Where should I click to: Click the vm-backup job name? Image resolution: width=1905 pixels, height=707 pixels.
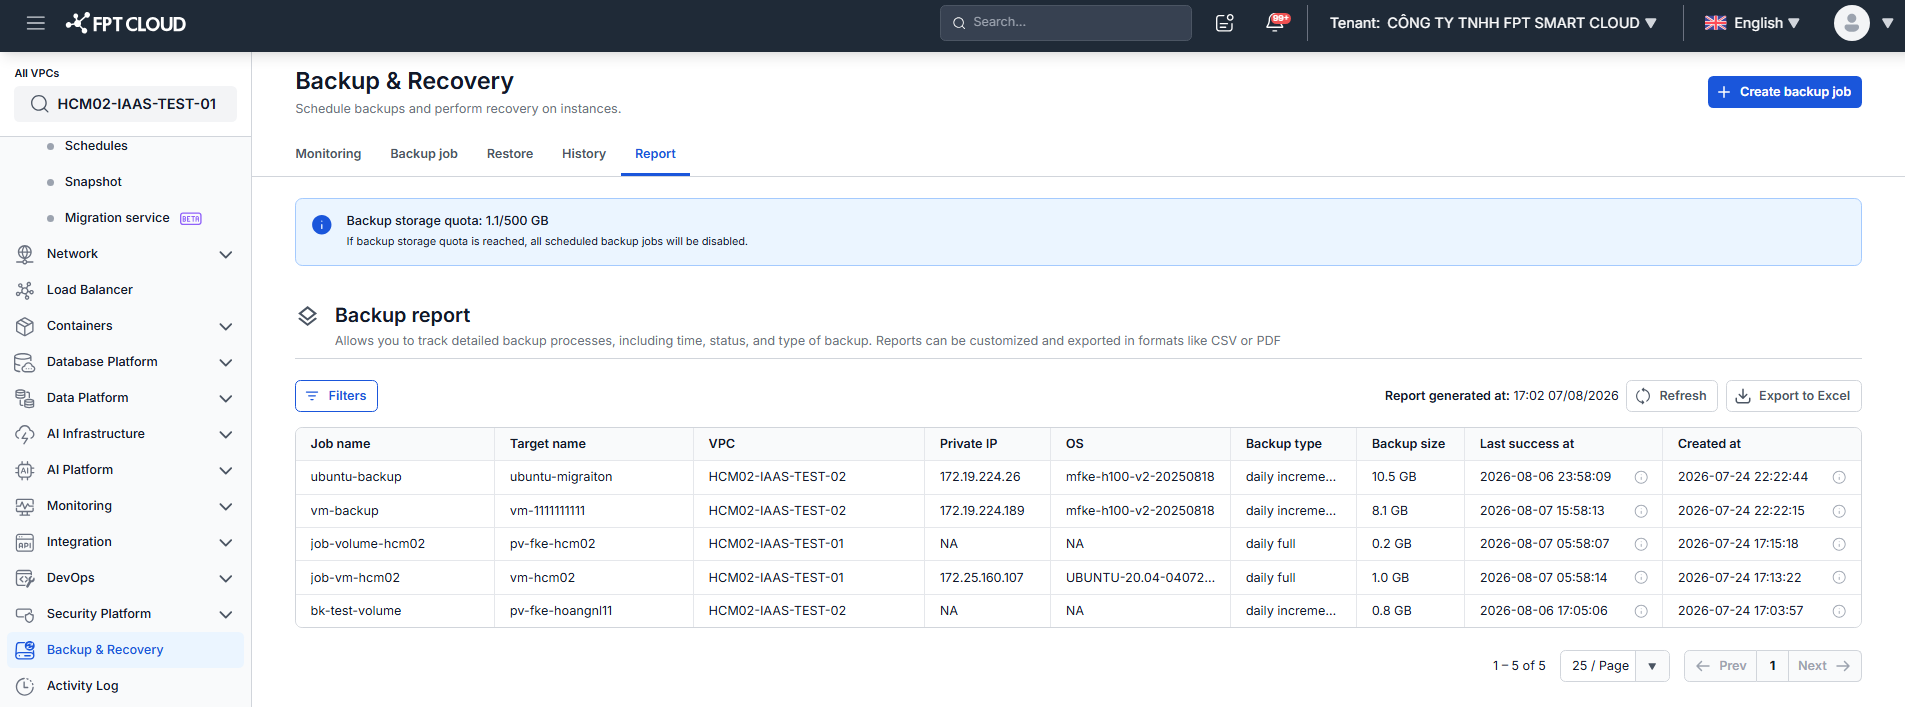pos(344,511)
